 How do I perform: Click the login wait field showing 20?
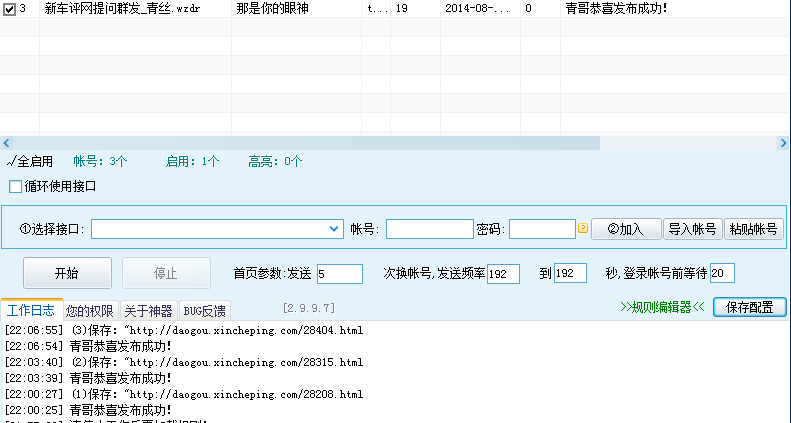(722, 273)
